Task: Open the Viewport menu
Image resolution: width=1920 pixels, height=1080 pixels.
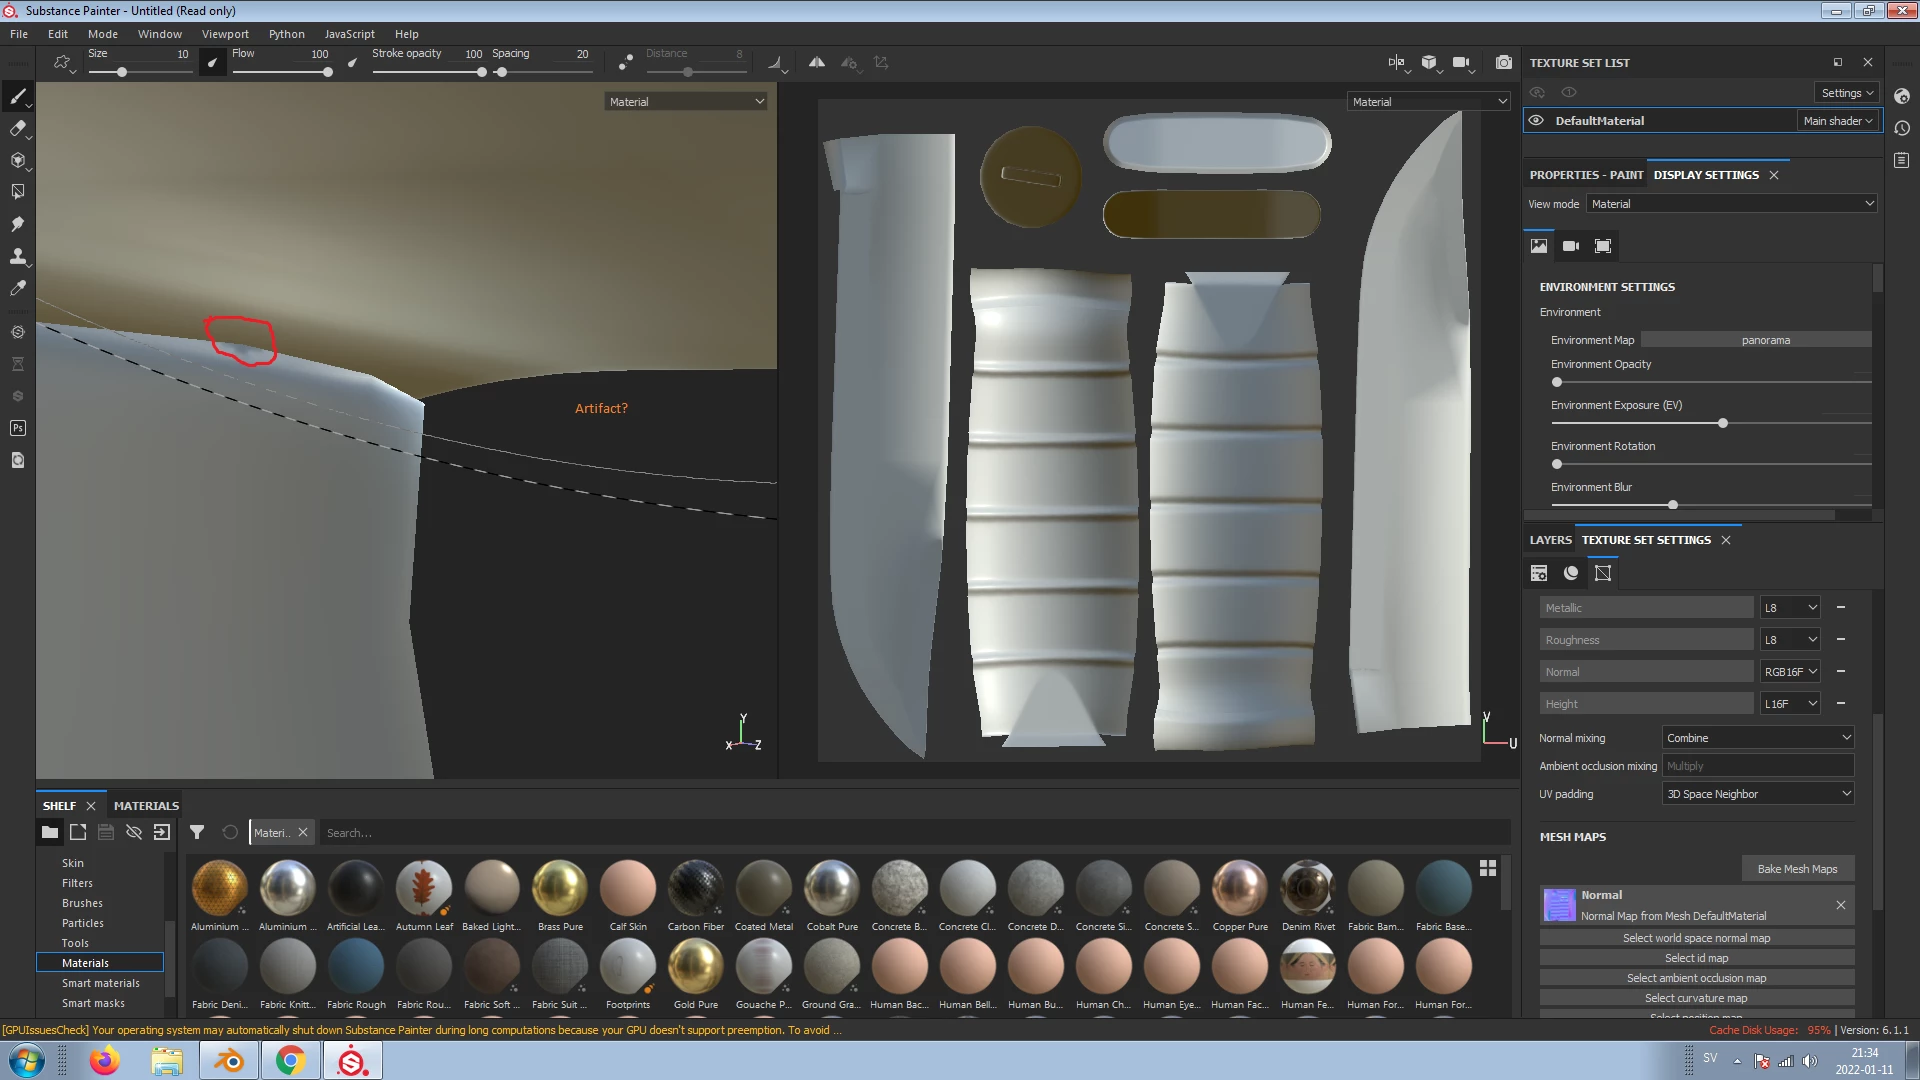Action: click(x=225, y=34)
